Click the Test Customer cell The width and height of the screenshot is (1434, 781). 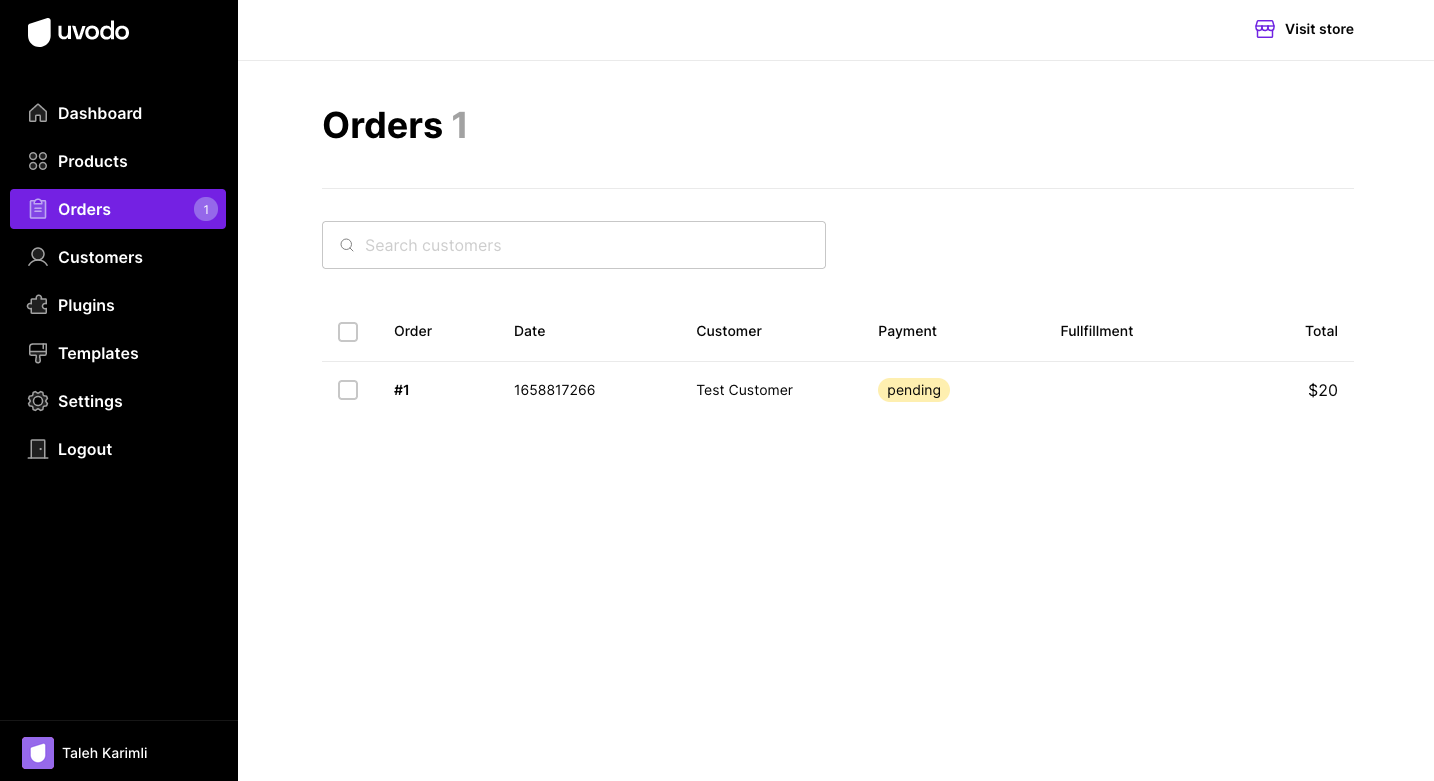click(745, 390)
